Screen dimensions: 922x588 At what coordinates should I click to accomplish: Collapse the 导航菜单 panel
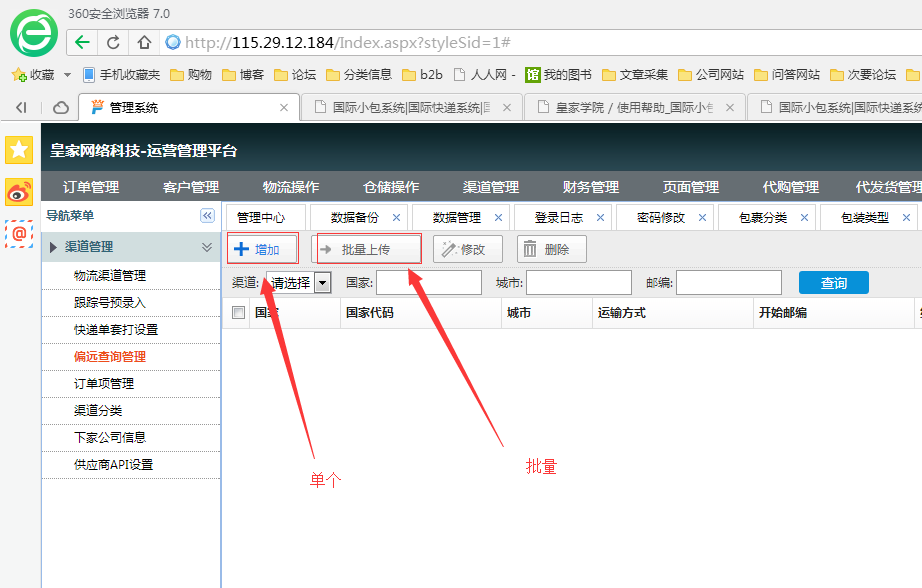point(207,216)
